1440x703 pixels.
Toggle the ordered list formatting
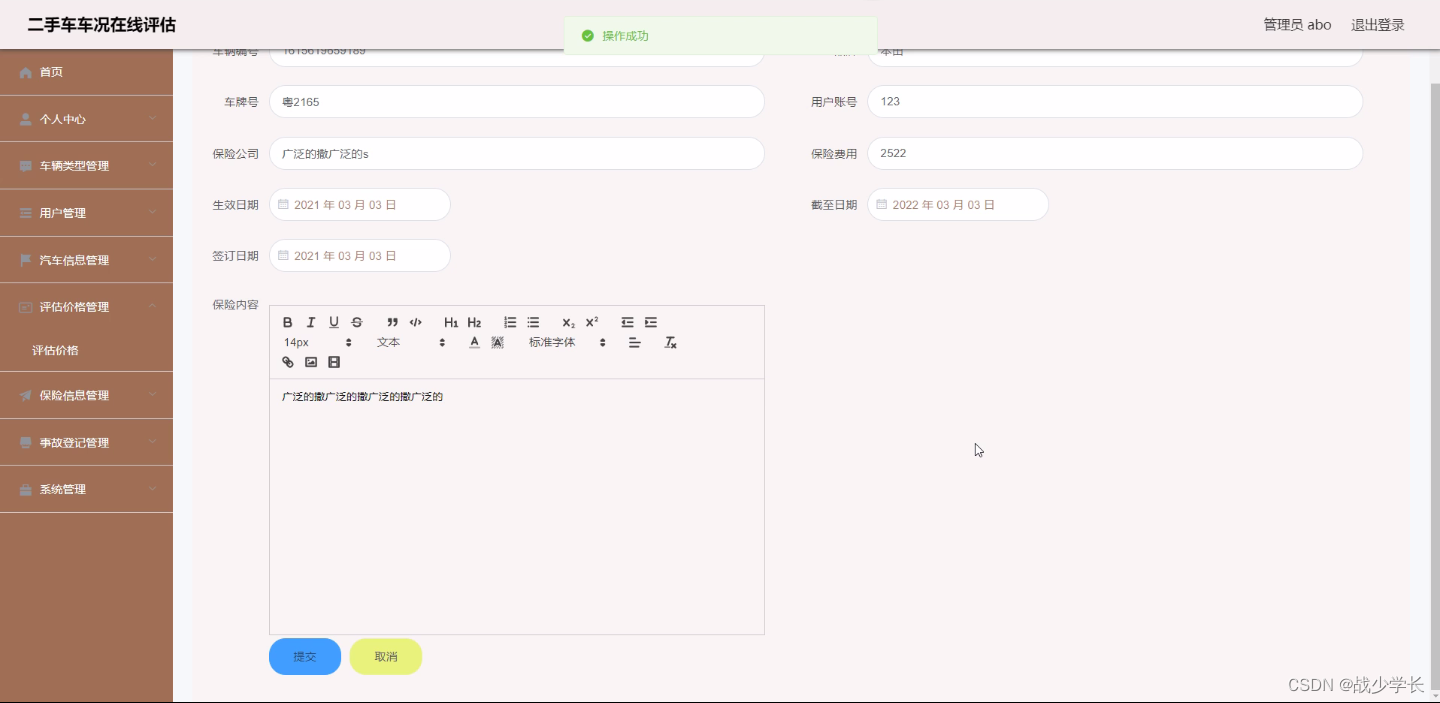point(510,321)
